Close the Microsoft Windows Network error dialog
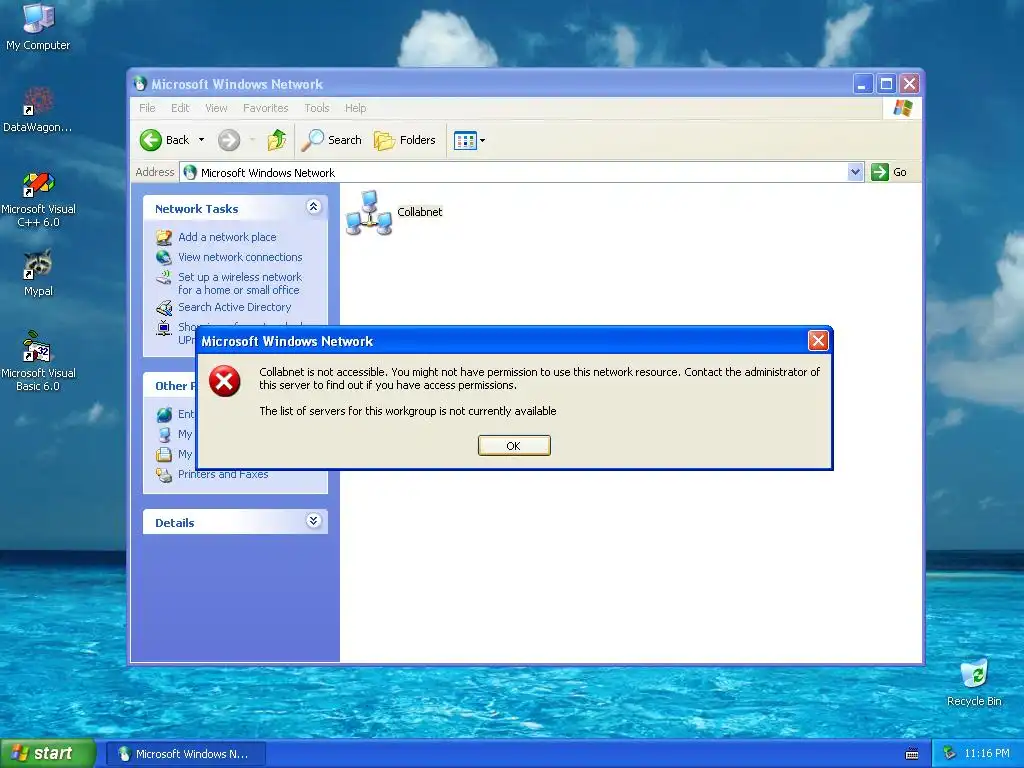The image size is (1024, 768). 818,340
